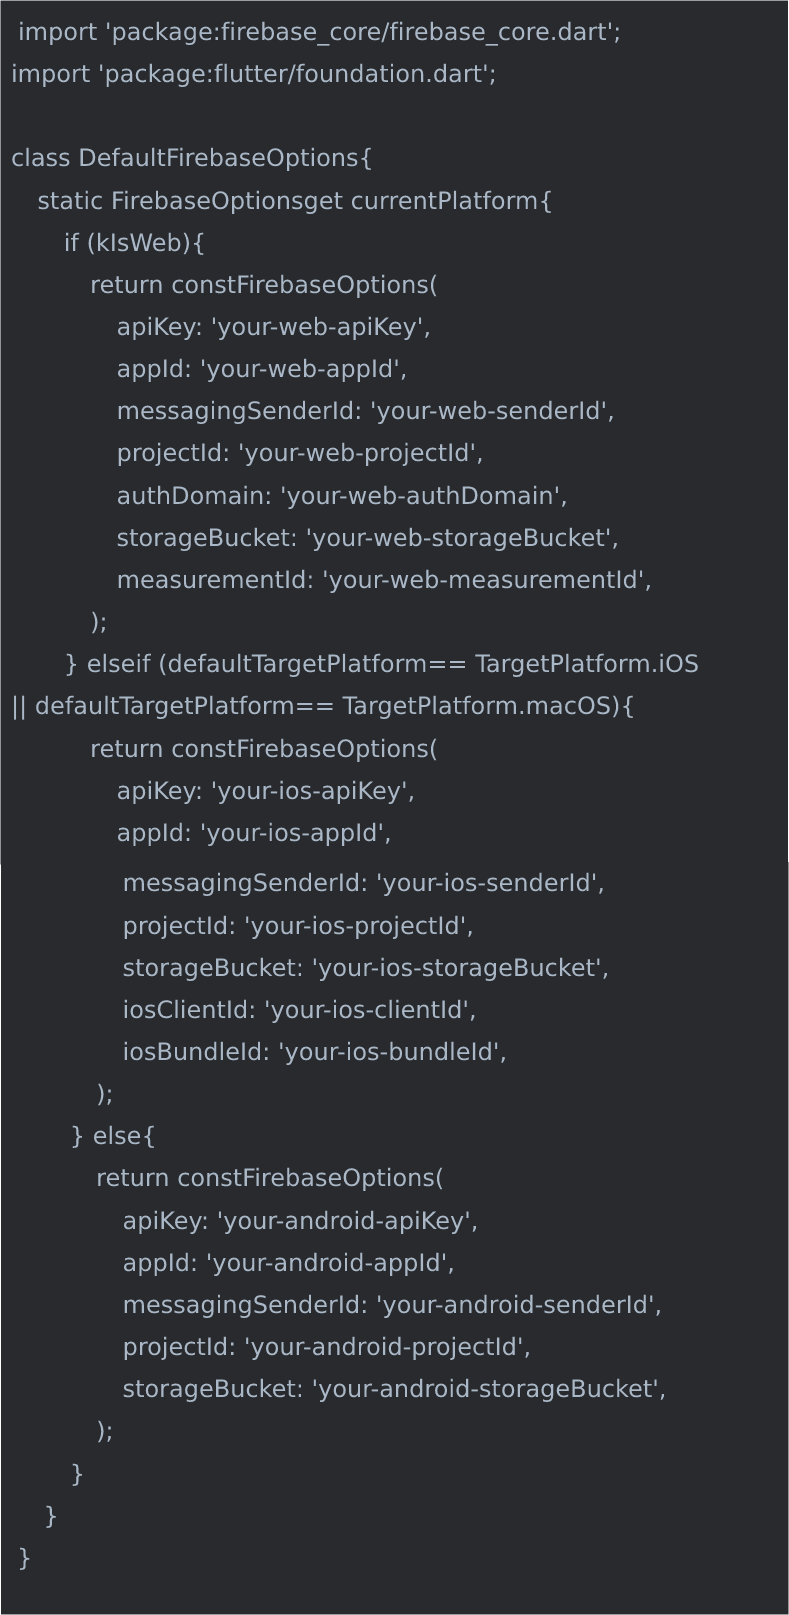Click the 'your-web-authDomain' string

[423, 496]
